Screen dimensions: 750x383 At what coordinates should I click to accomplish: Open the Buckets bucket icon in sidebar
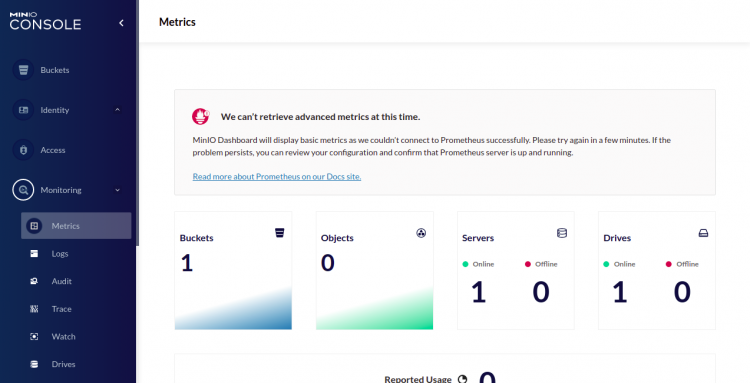(x=23, y=70)
